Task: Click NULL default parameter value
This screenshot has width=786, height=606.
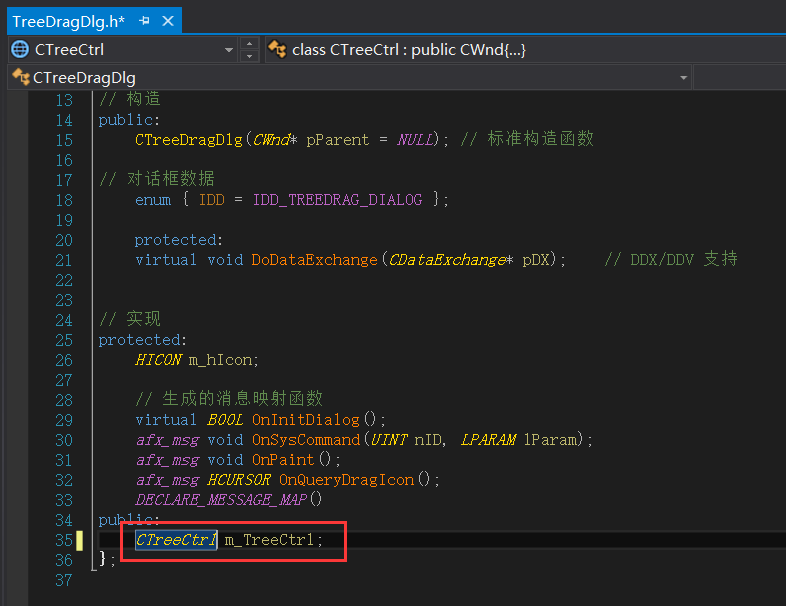Action: click(415, 140)
